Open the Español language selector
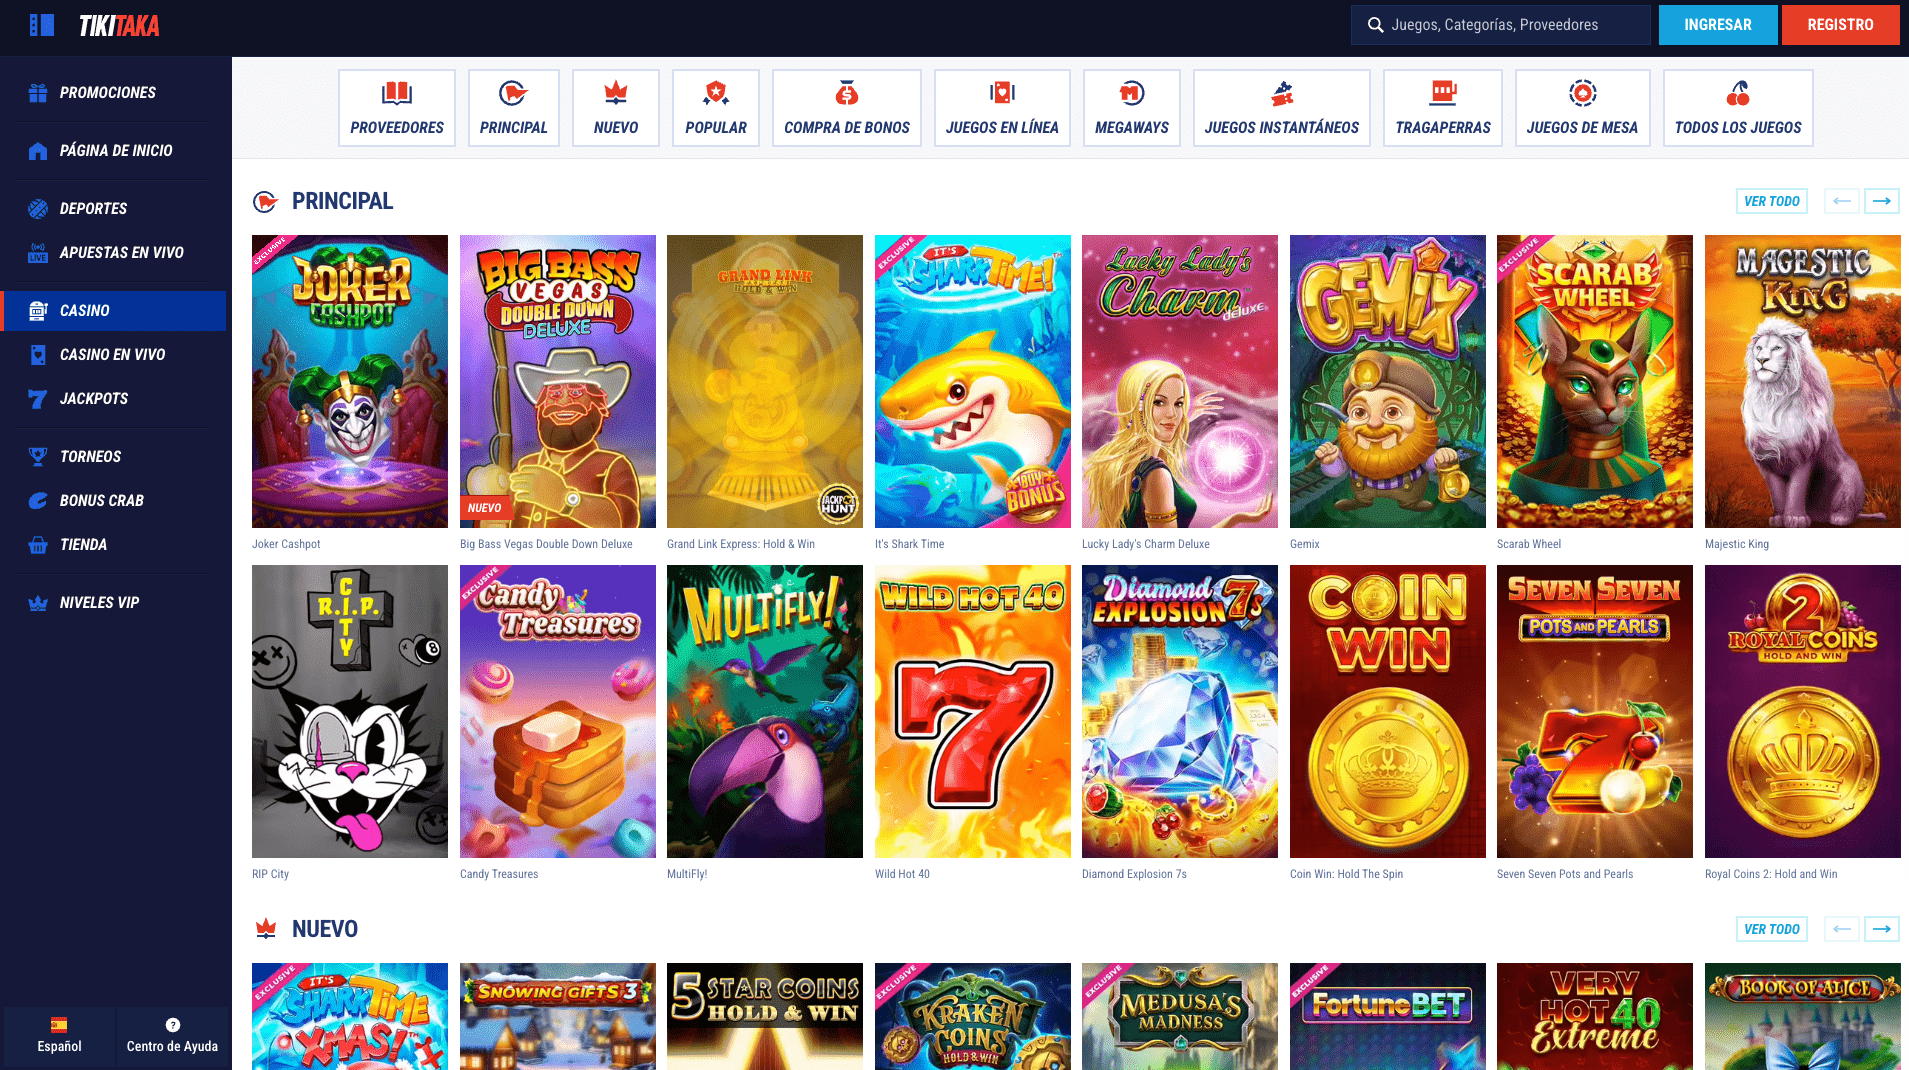 (60, 1035)
